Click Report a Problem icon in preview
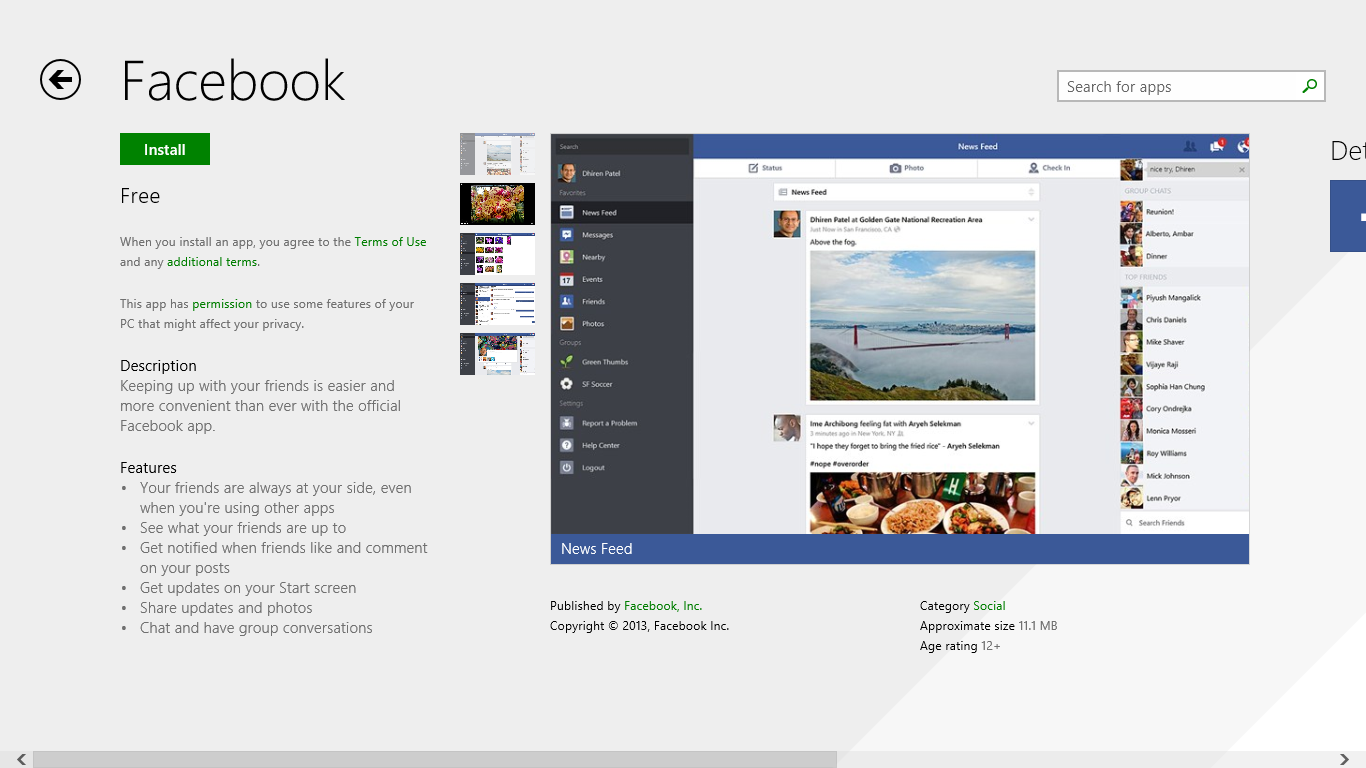The image size is (1366, 768). [x=567, y=423]
